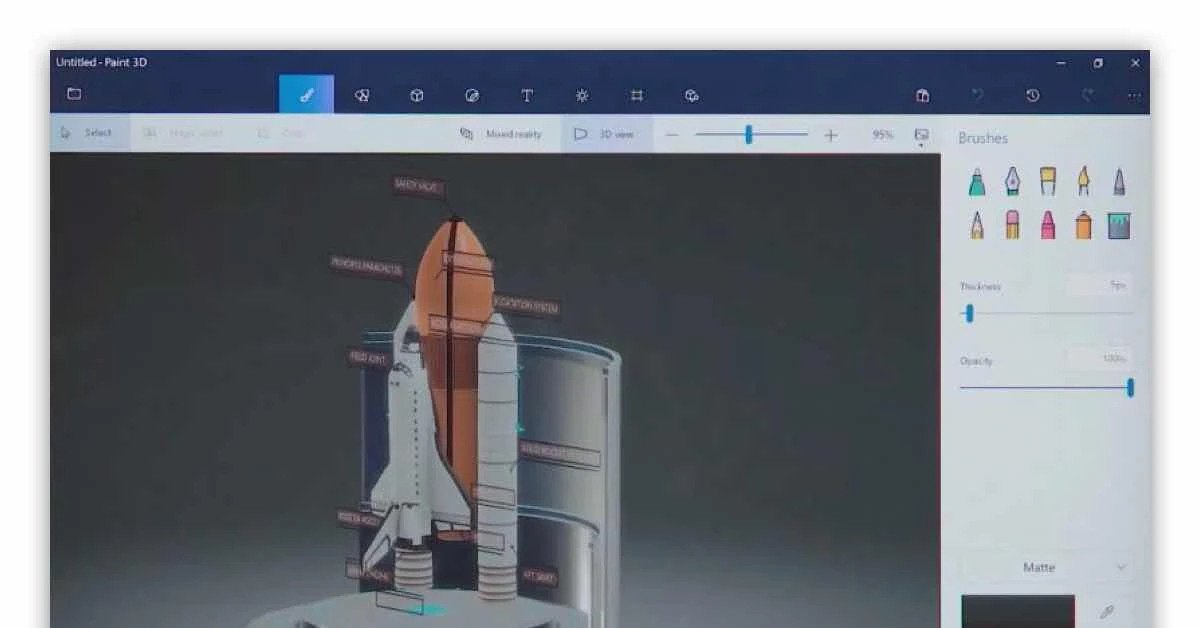Select the Marker brush
The width and height of the screenshot is (1200, 628).
tap(976, 180)
